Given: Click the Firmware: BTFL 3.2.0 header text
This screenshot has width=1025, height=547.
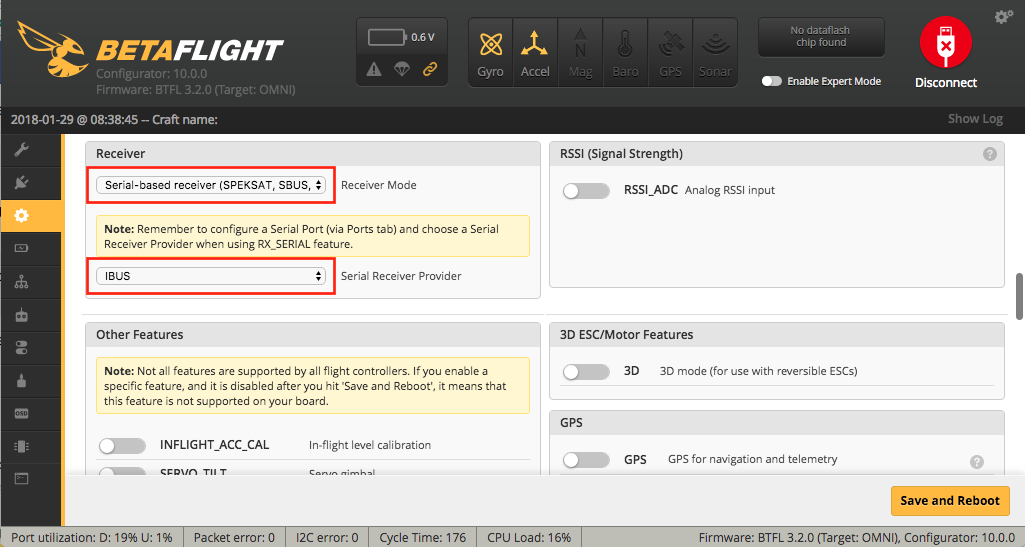Looking at the screenshot, I should pyautogui.click(x=195, y=90).
